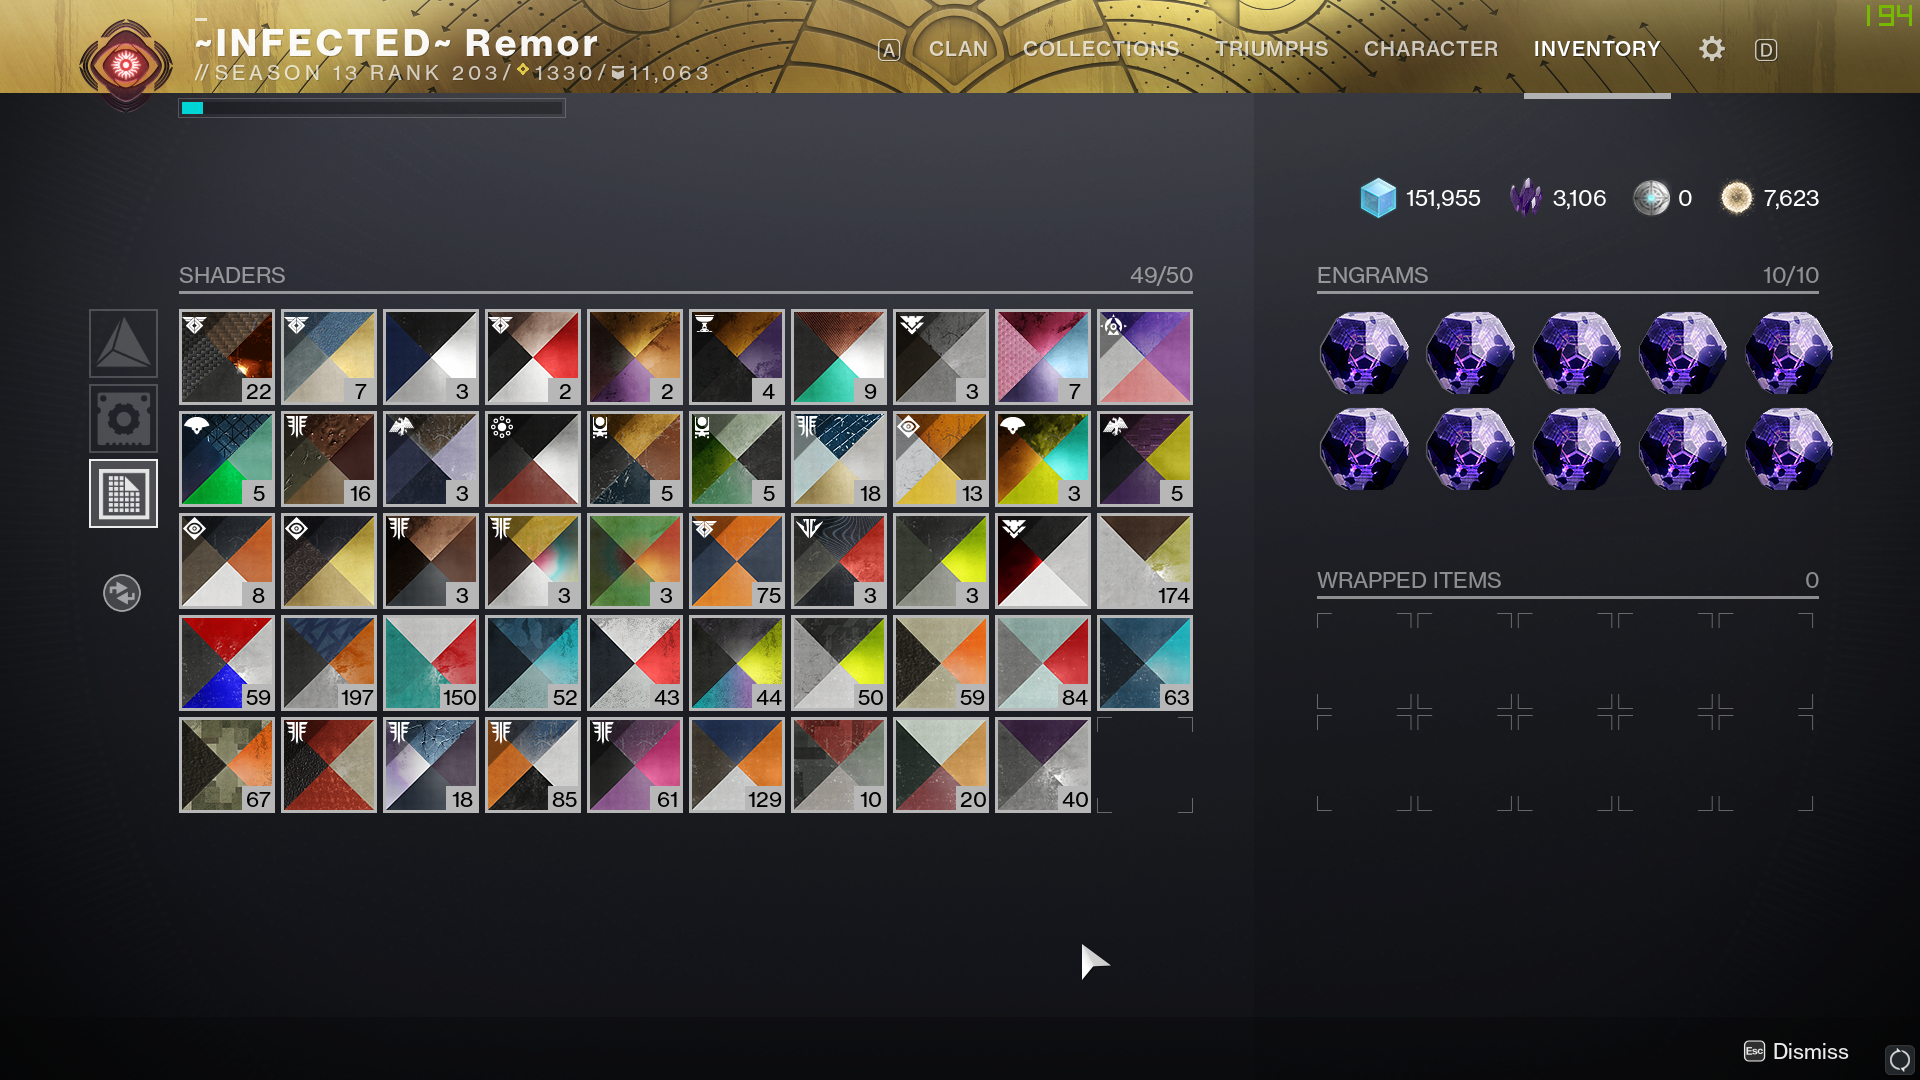Viewport: 1920px width, 1080px height.
Task: Choose the camo shader stack showing 67
Action: click(227, 765)
